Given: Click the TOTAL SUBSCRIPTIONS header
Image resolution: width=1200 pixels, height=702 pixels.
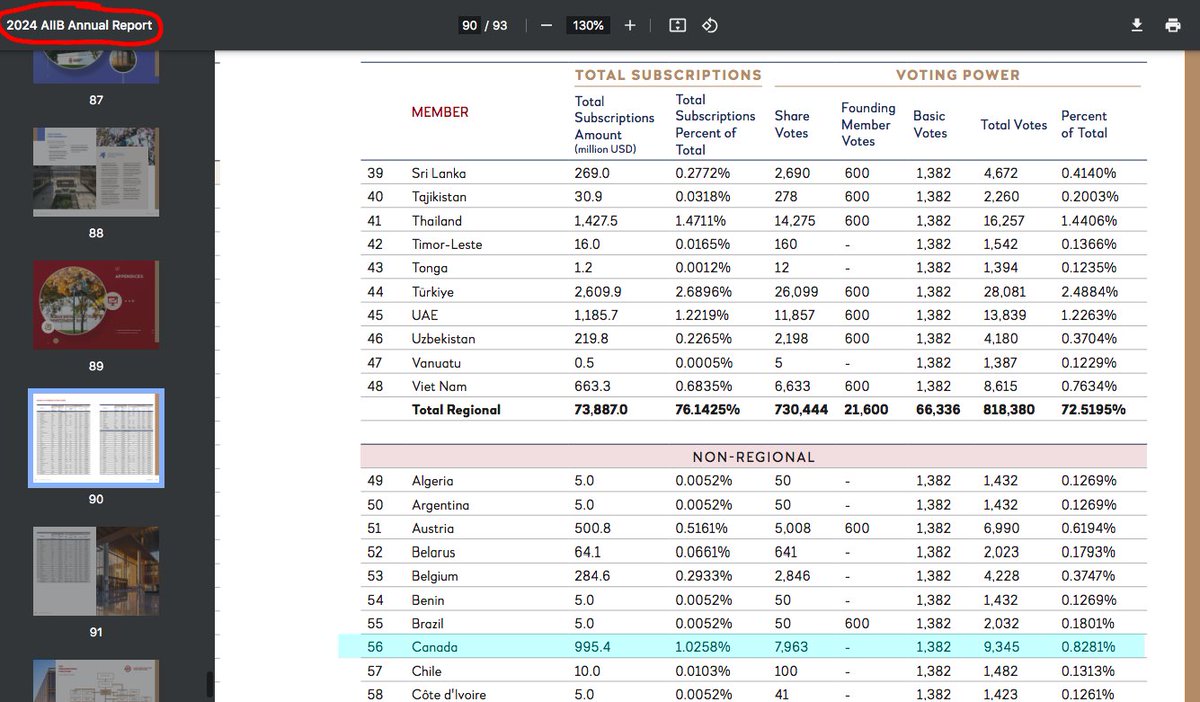Looking at the screenshot, I should pyautogui.click(x=668, y=75).
